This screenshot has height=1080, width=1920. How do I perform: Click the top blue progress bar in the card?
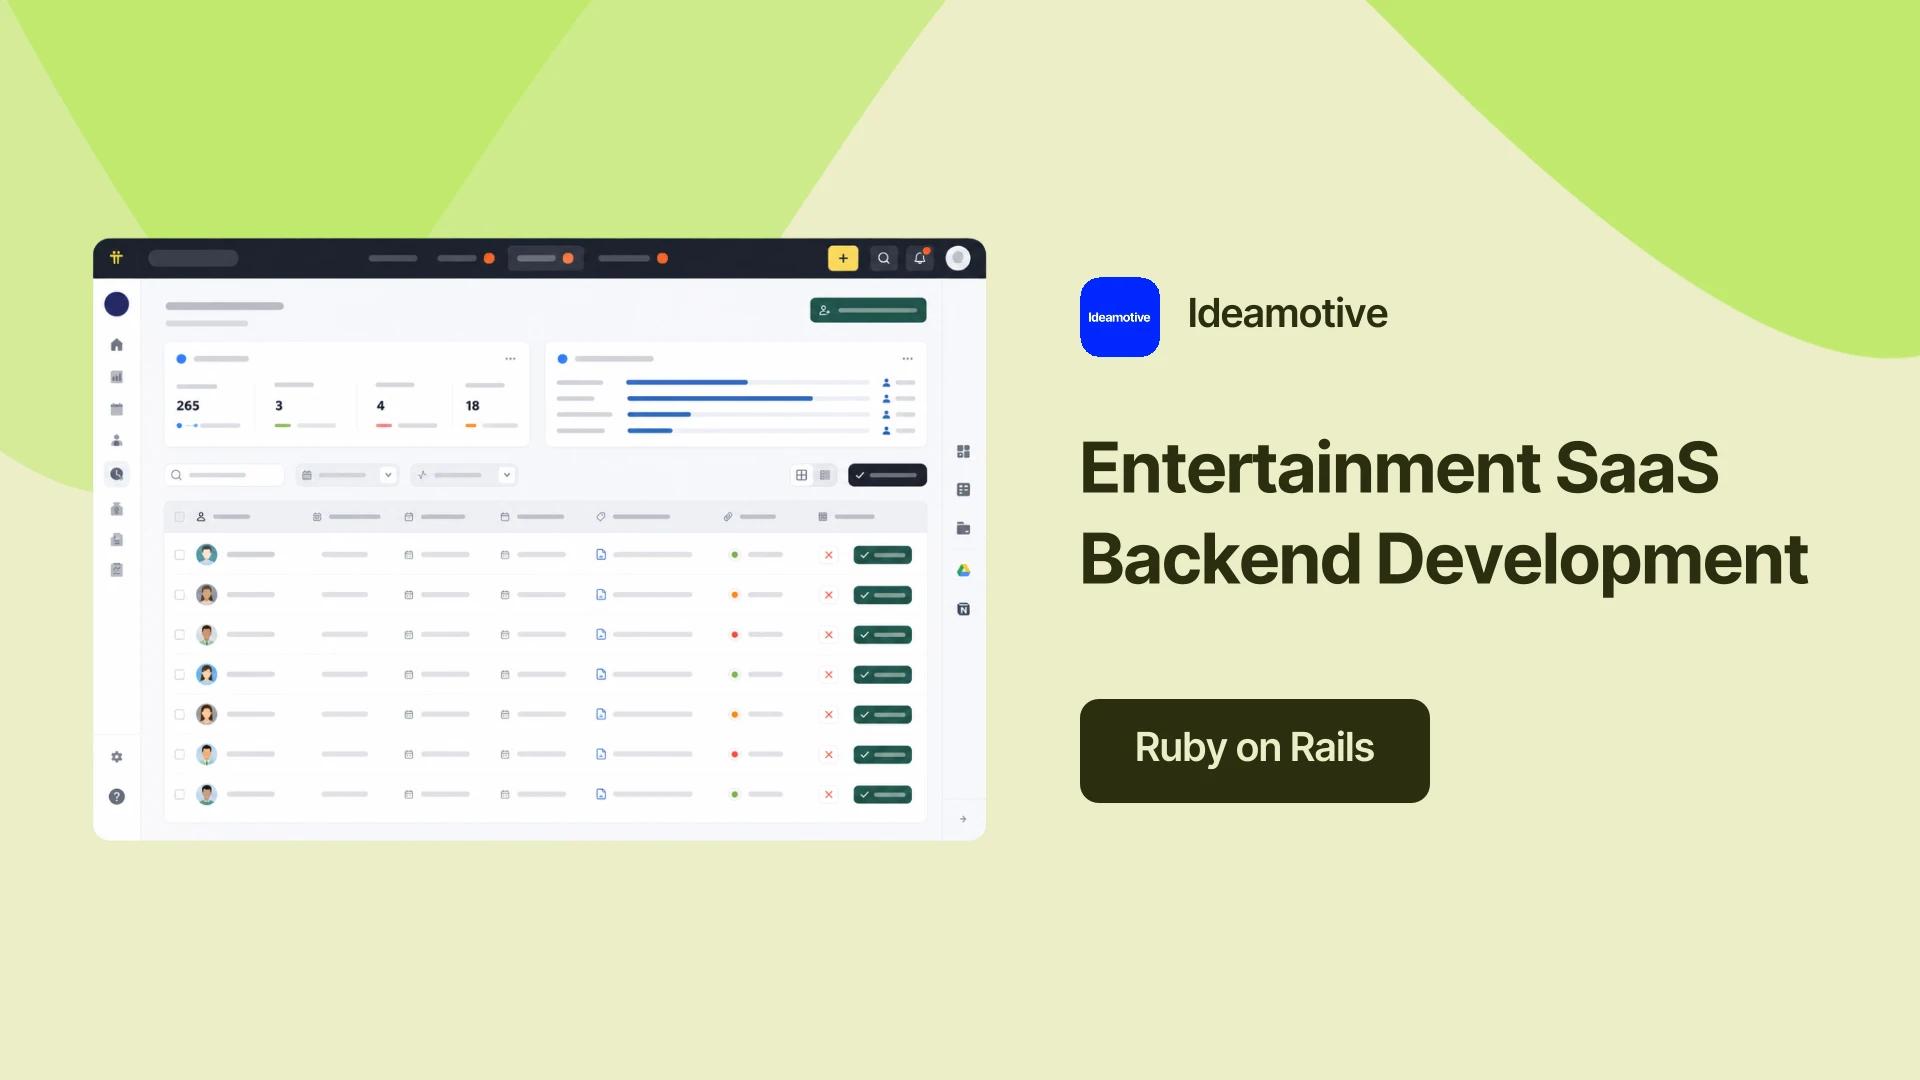click(687, 382)
